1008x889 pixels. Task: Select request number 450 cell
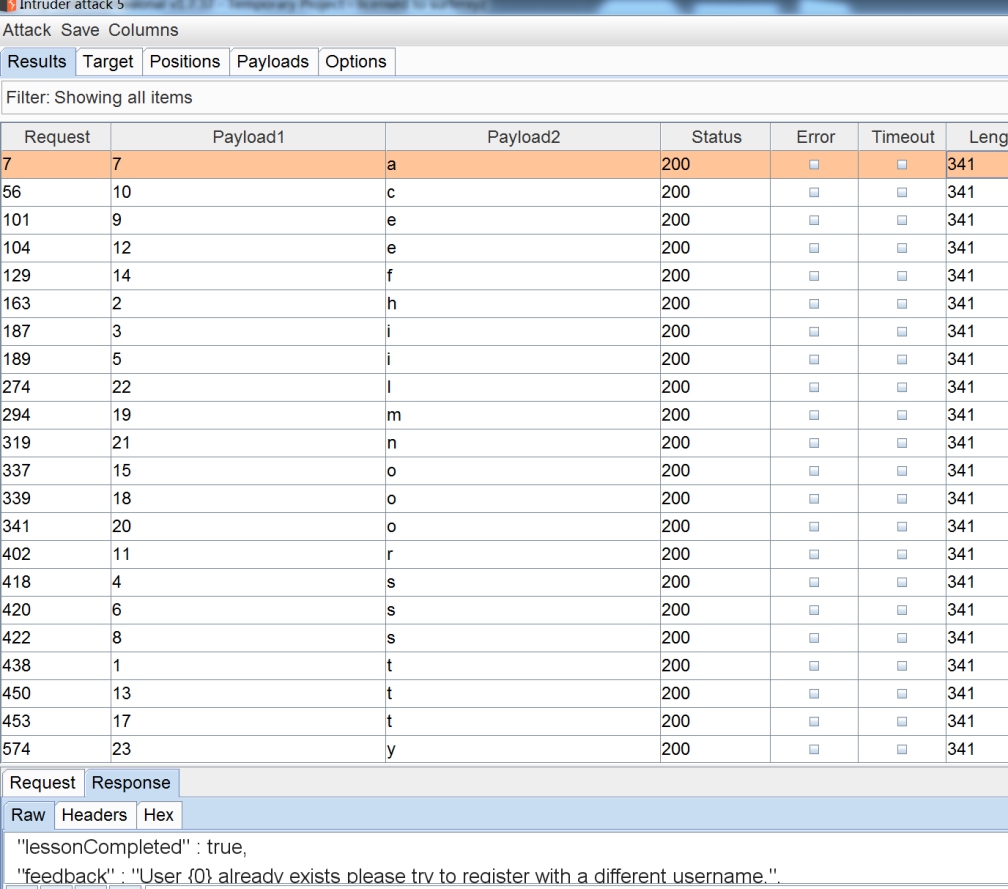(56, 694)
